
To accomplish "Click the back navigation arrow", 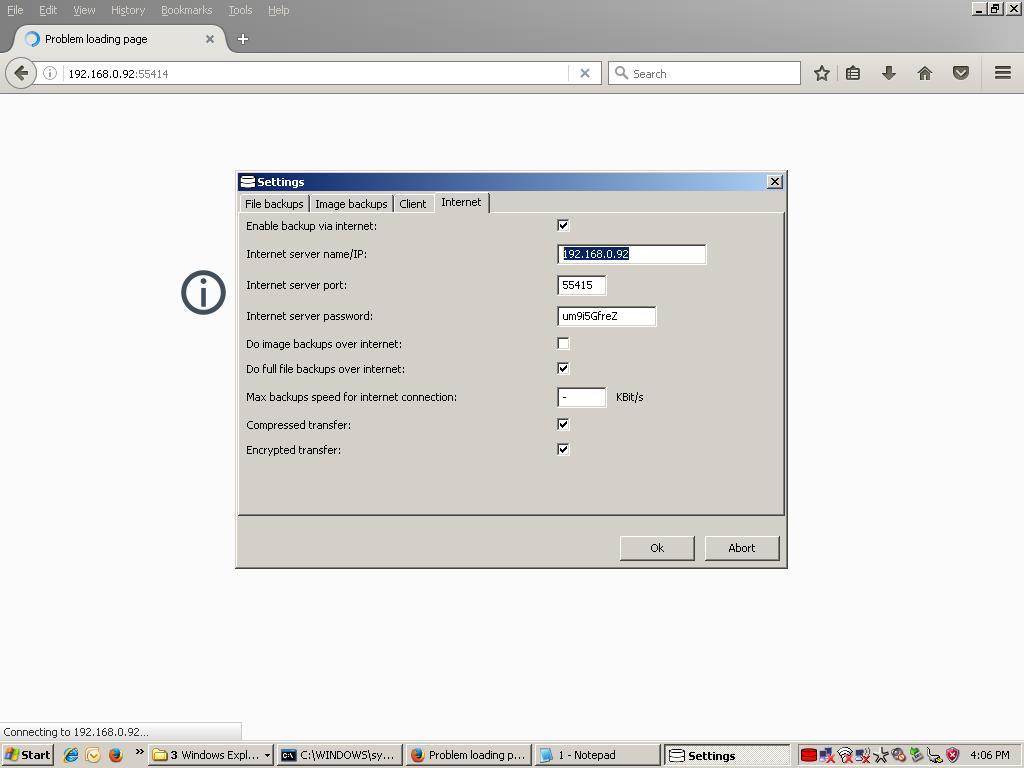I will pos(21,72).
